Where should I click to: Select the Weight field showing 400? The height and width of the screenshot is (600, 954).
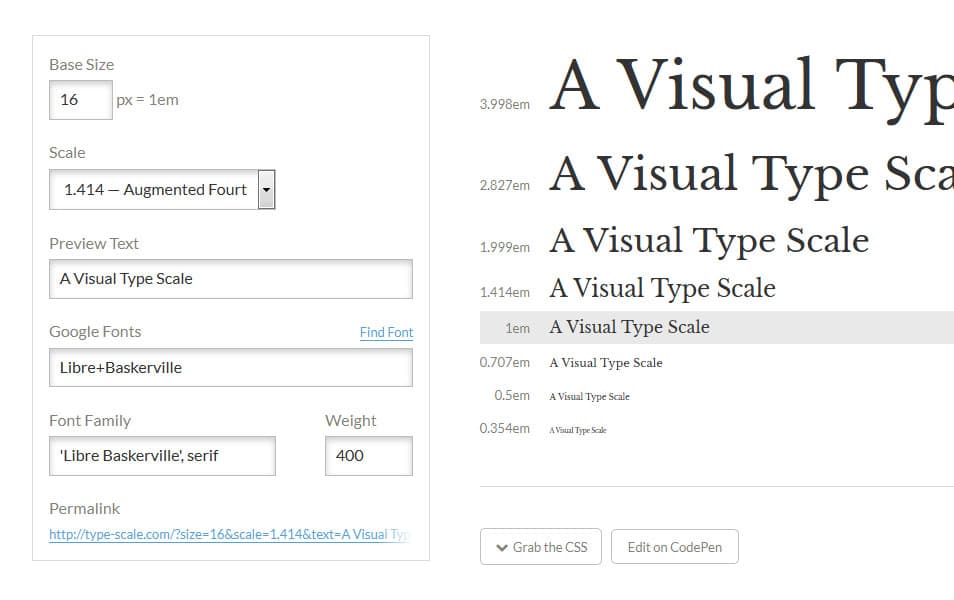(368, 455)
